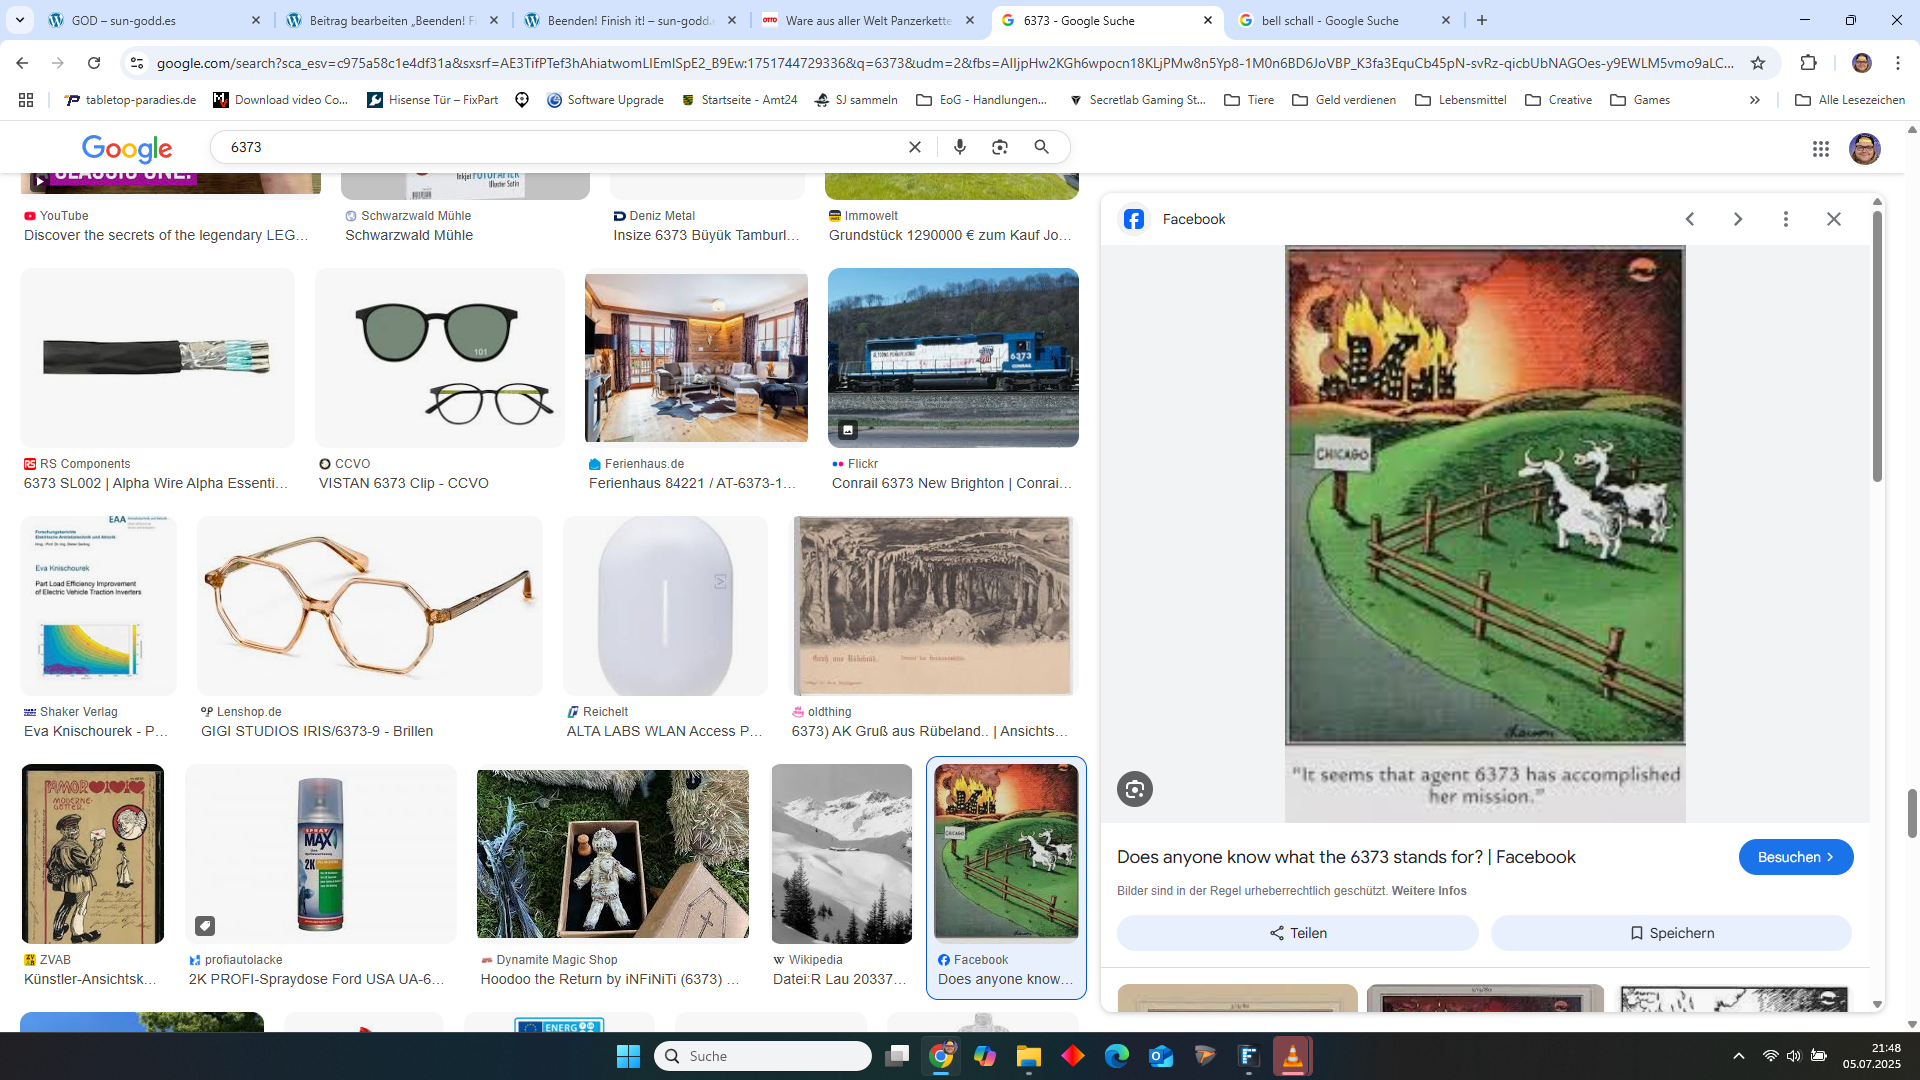1920x1080 pixels.
Task: Open a new browser tab
Action: tap(1482, 20)
